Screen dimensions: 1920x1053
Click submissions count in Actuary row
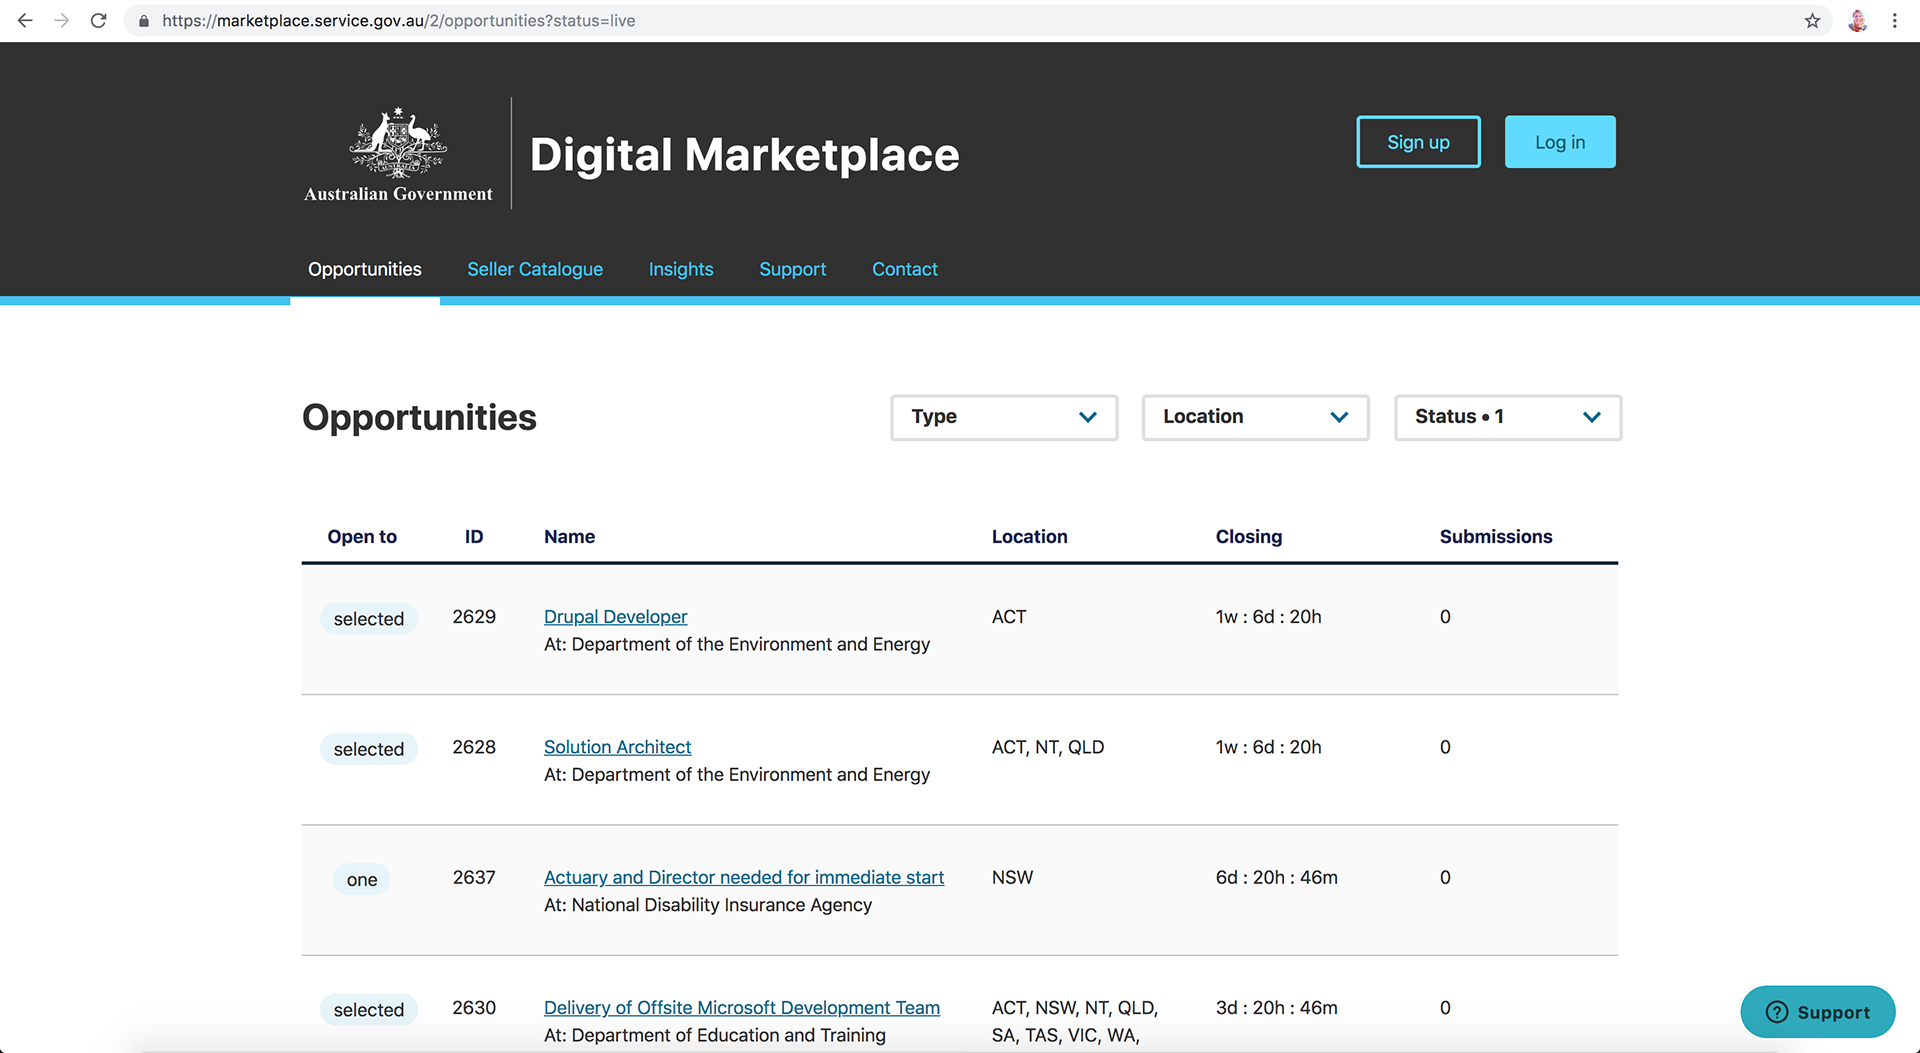coord(1445,877)
